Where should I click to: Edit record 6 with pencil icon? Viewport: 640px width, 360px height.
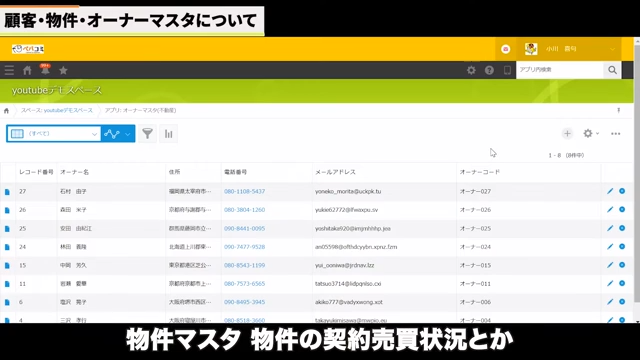610,302
